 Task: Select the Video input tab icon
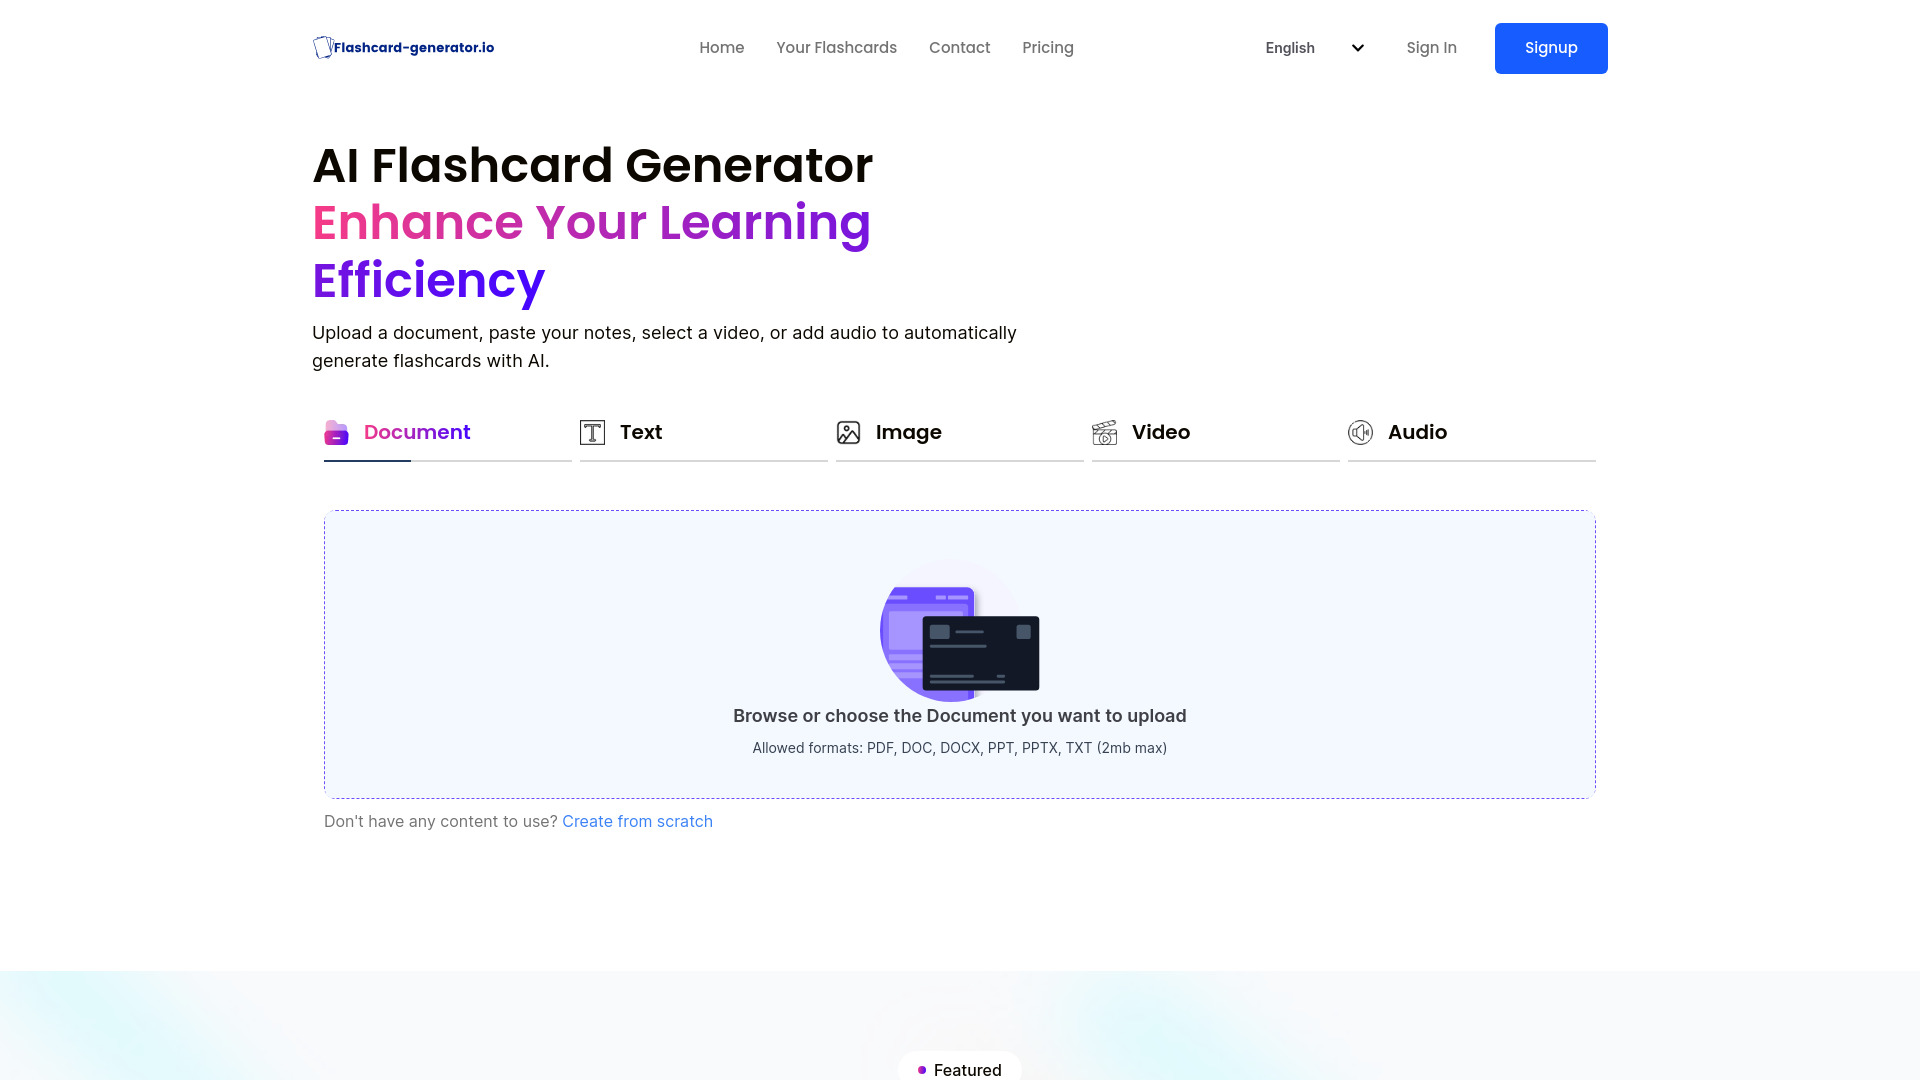(1105, 431)
